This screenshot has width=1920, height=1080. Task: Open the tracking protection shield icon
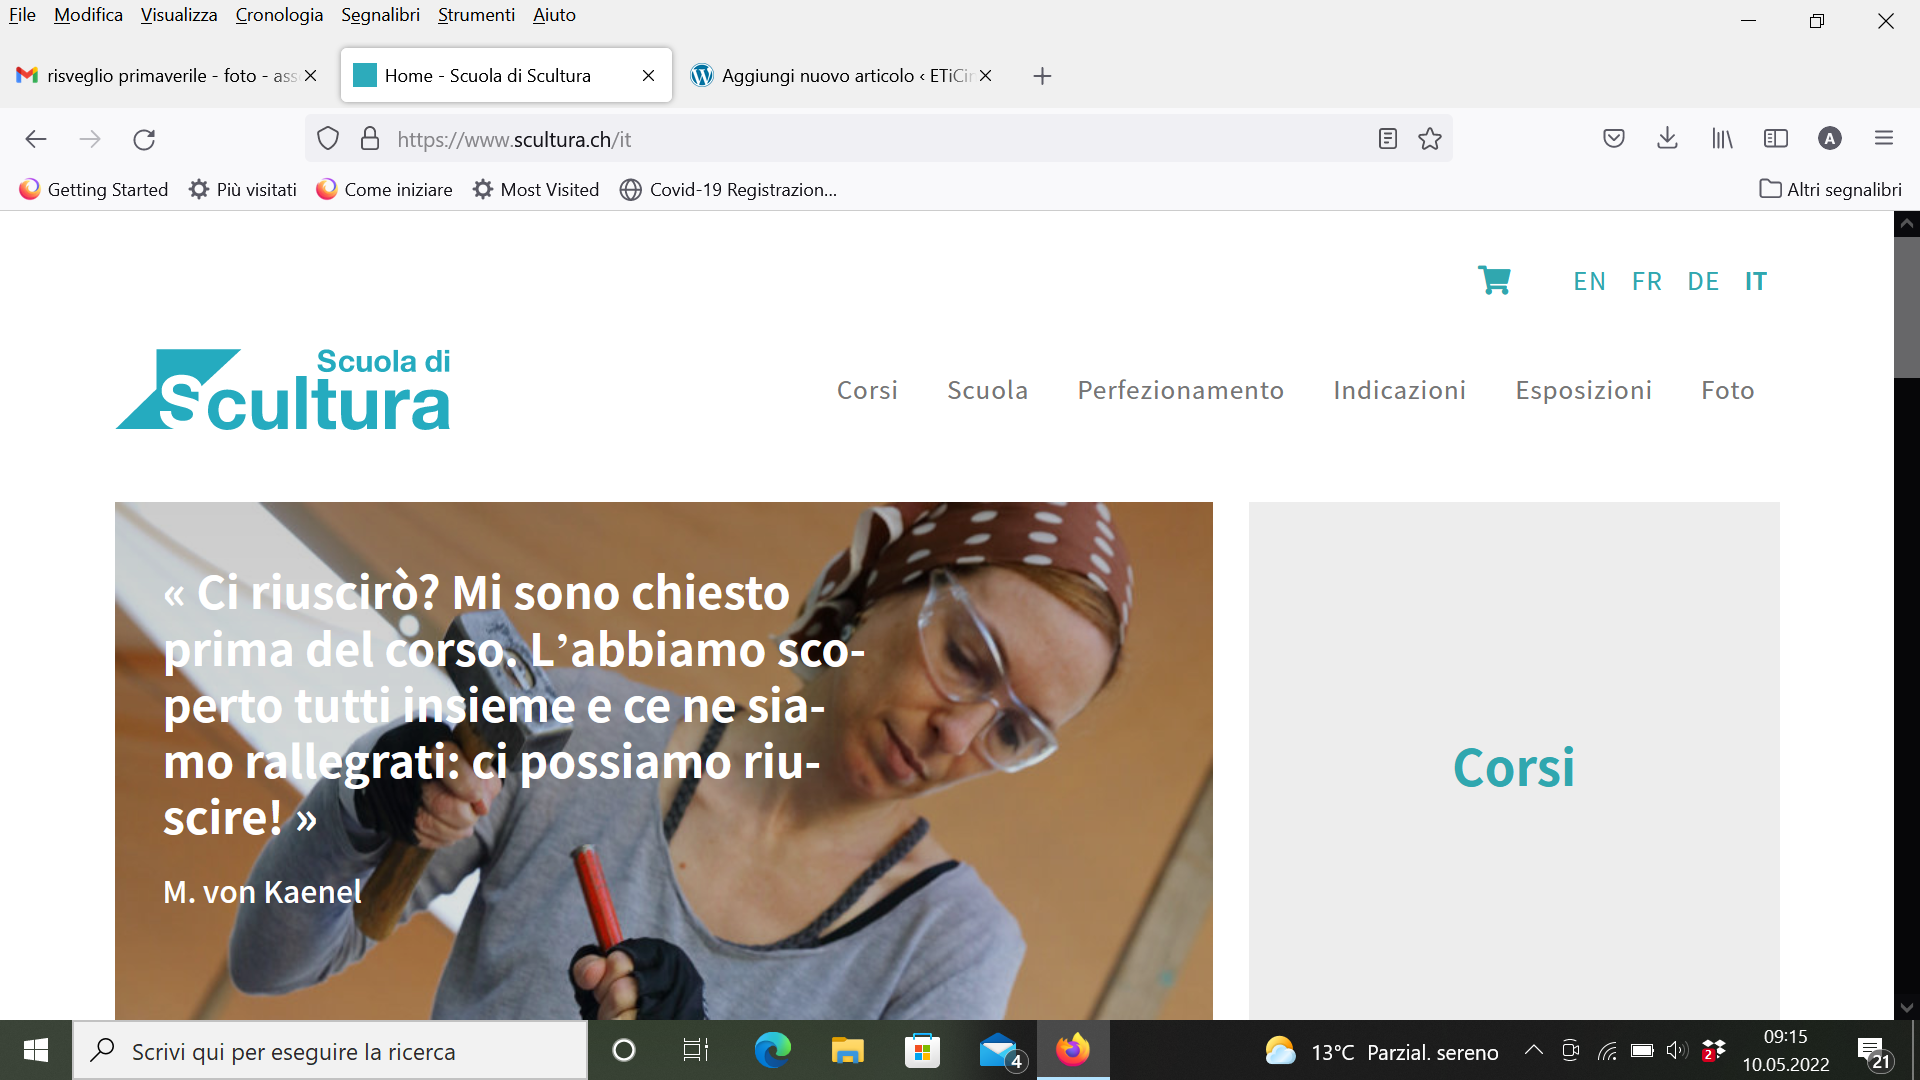click(328, 139)
